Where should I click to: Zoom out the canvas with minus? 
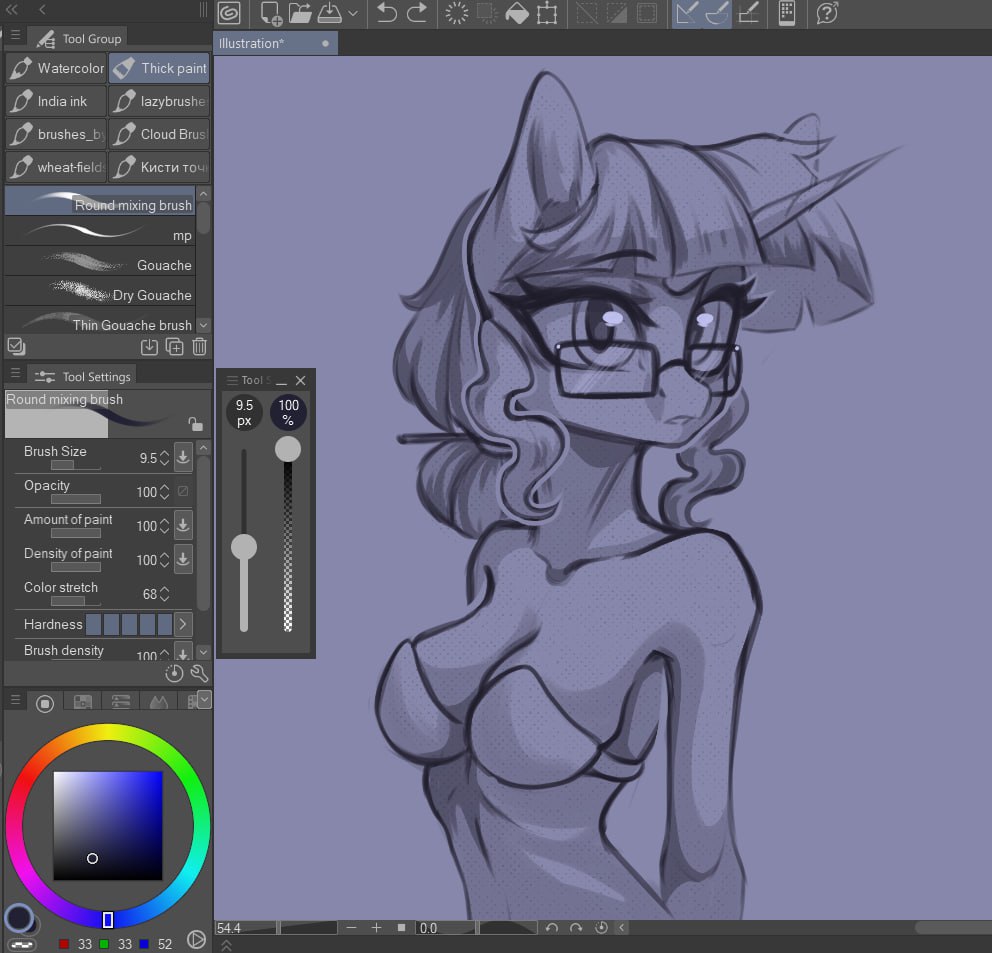coord(352,928)
